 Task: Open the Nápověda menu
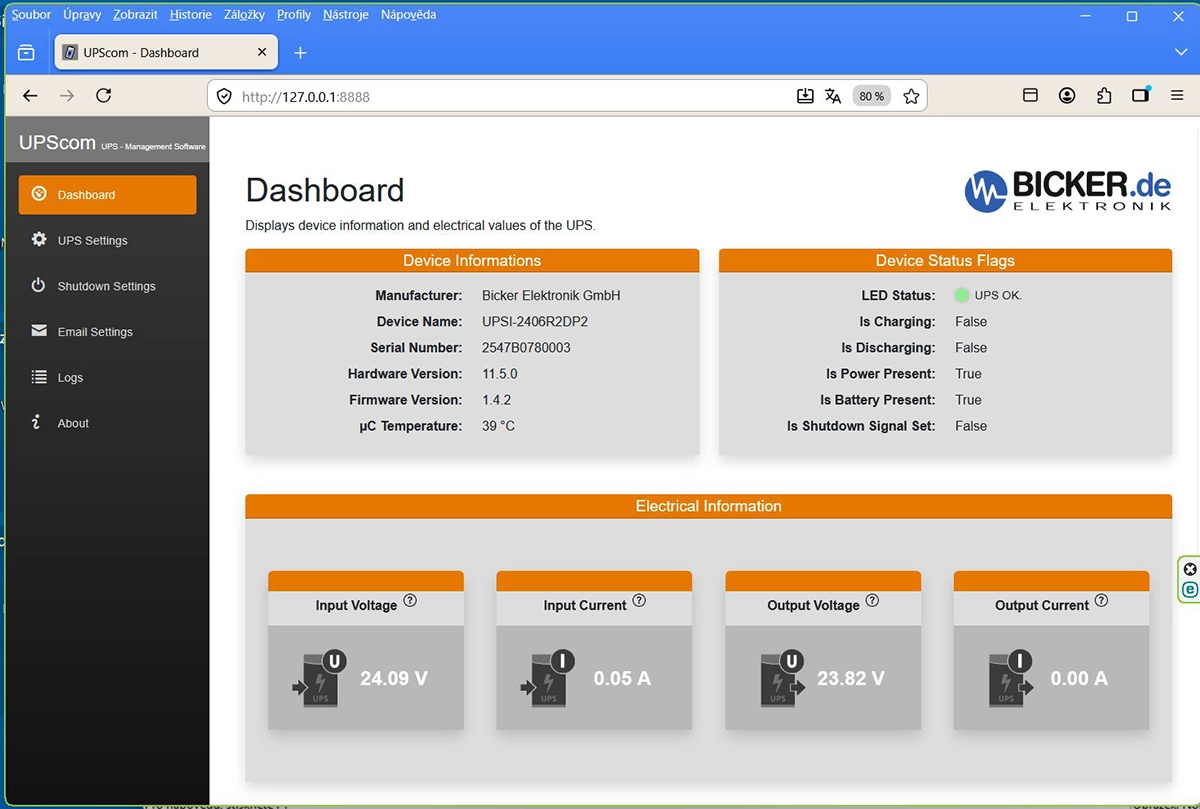[408, 15]
